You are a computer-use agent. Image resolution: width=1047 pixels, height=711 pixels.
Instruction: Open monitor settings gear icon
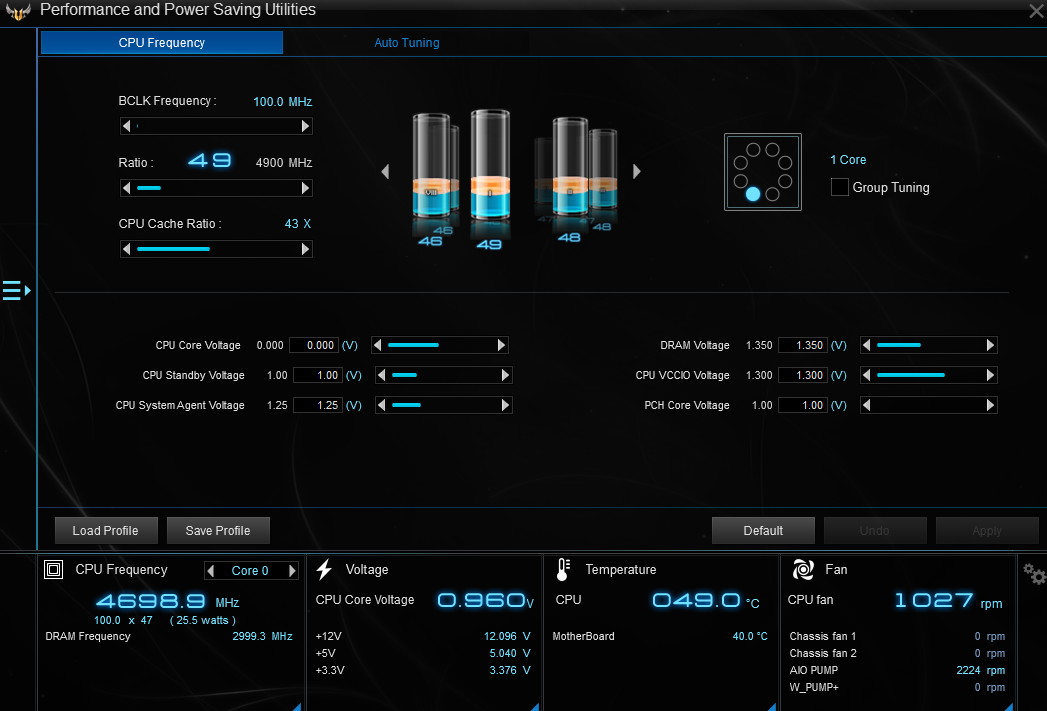1034,573
